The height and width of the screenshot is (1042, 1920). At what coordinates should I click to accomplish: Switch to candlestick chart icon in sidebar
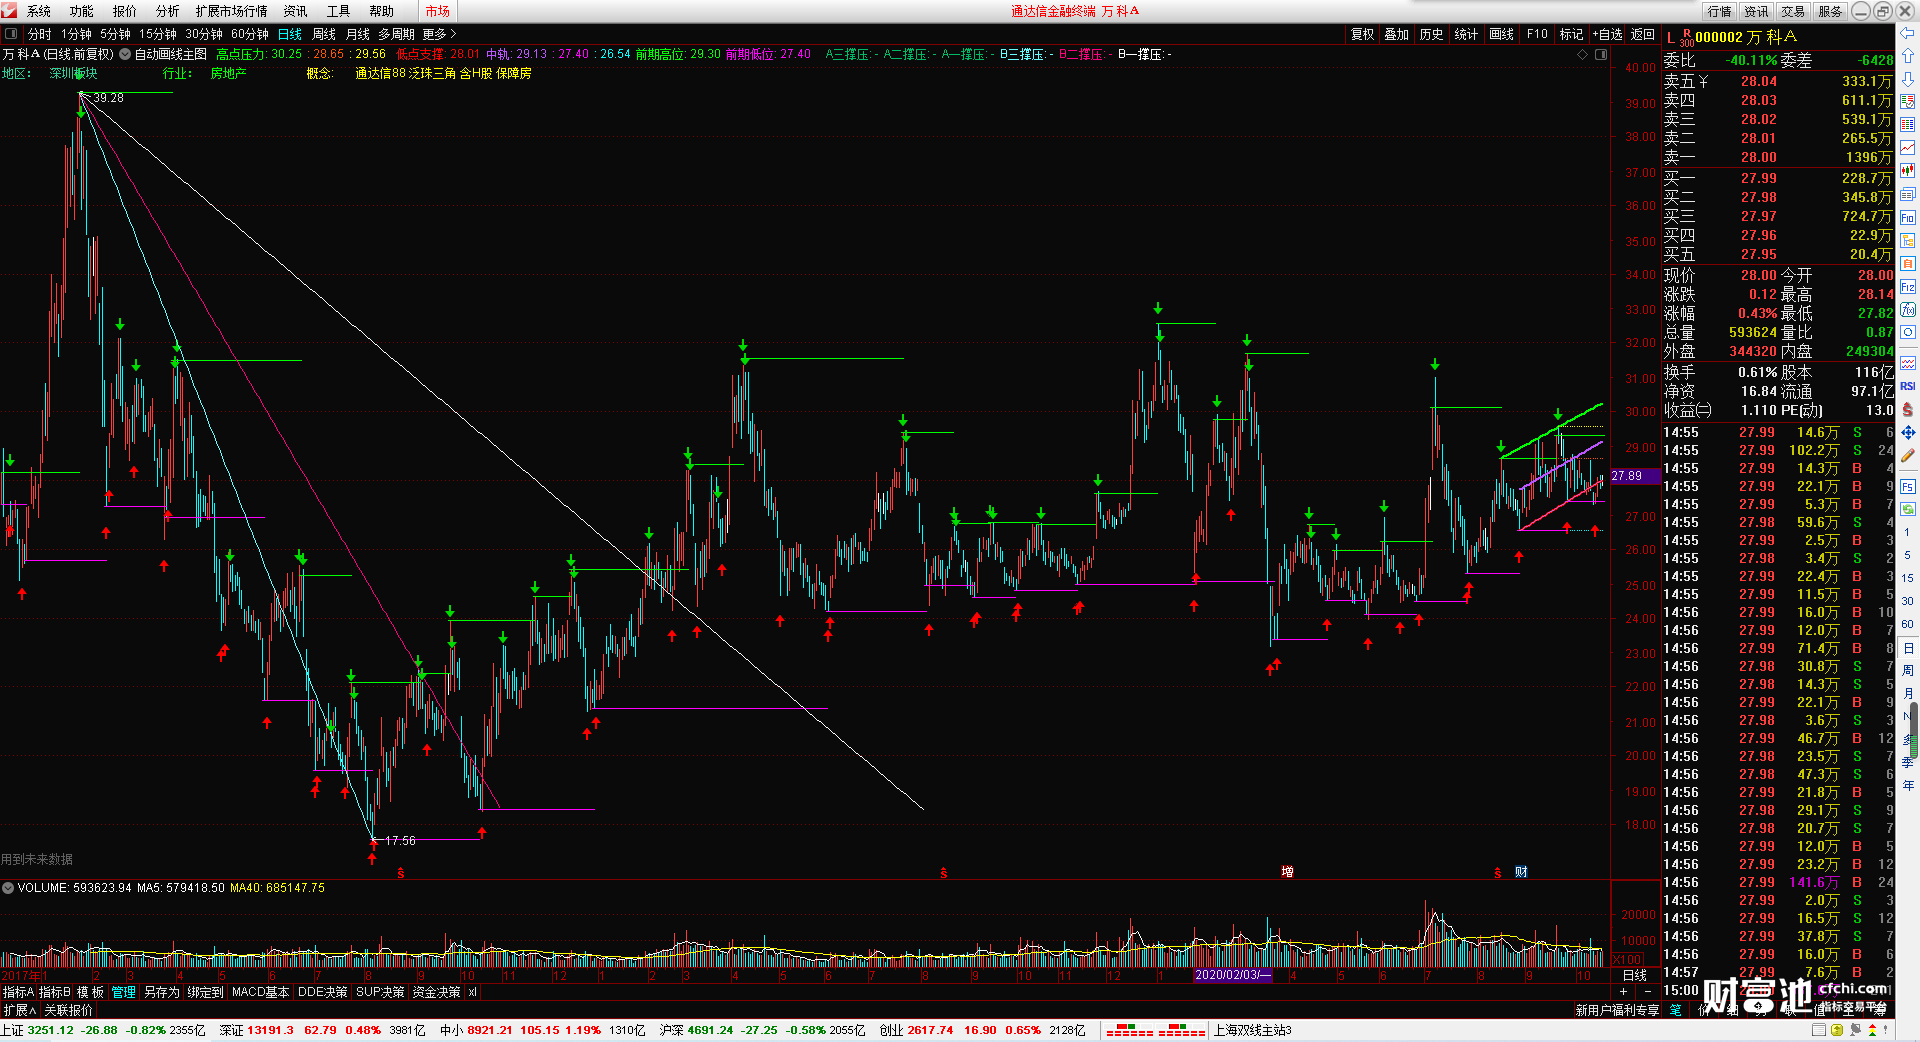pyautogui.click(x=1908, y=171)
